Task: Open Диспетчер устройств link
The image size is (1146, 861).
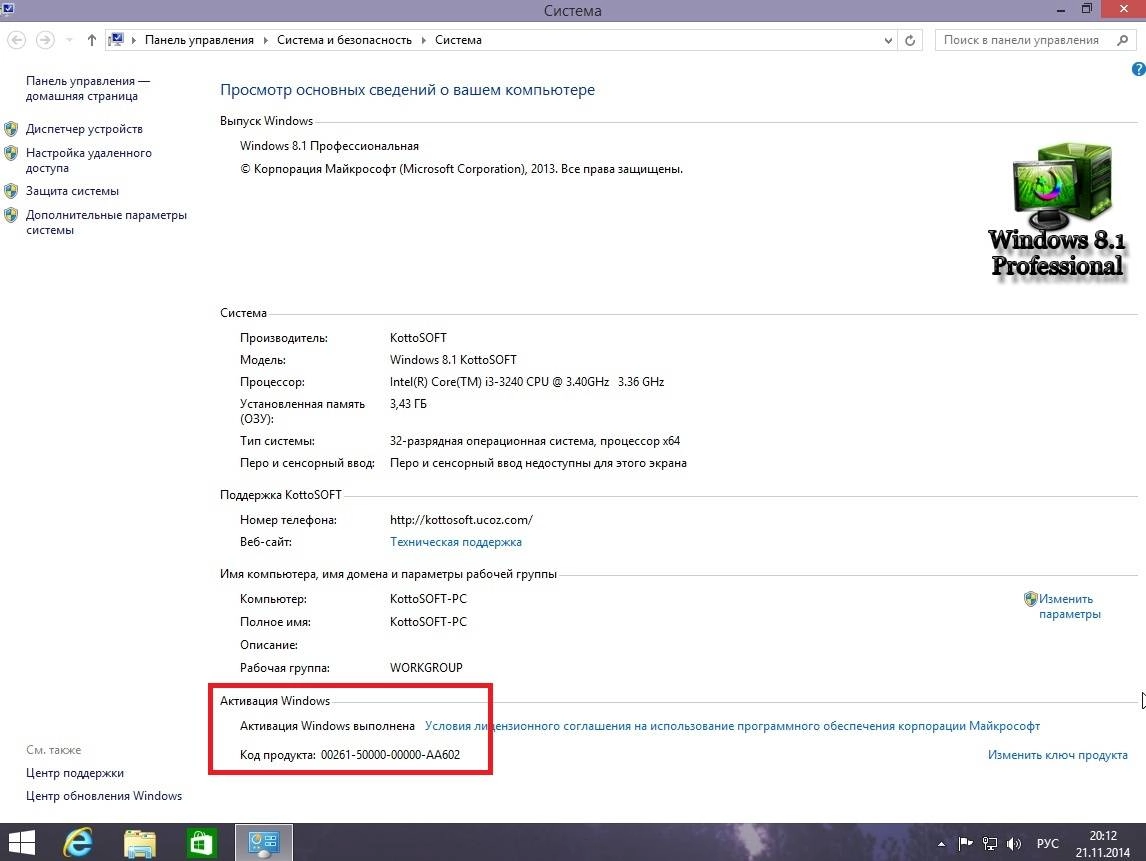Action: coord(84,129)
